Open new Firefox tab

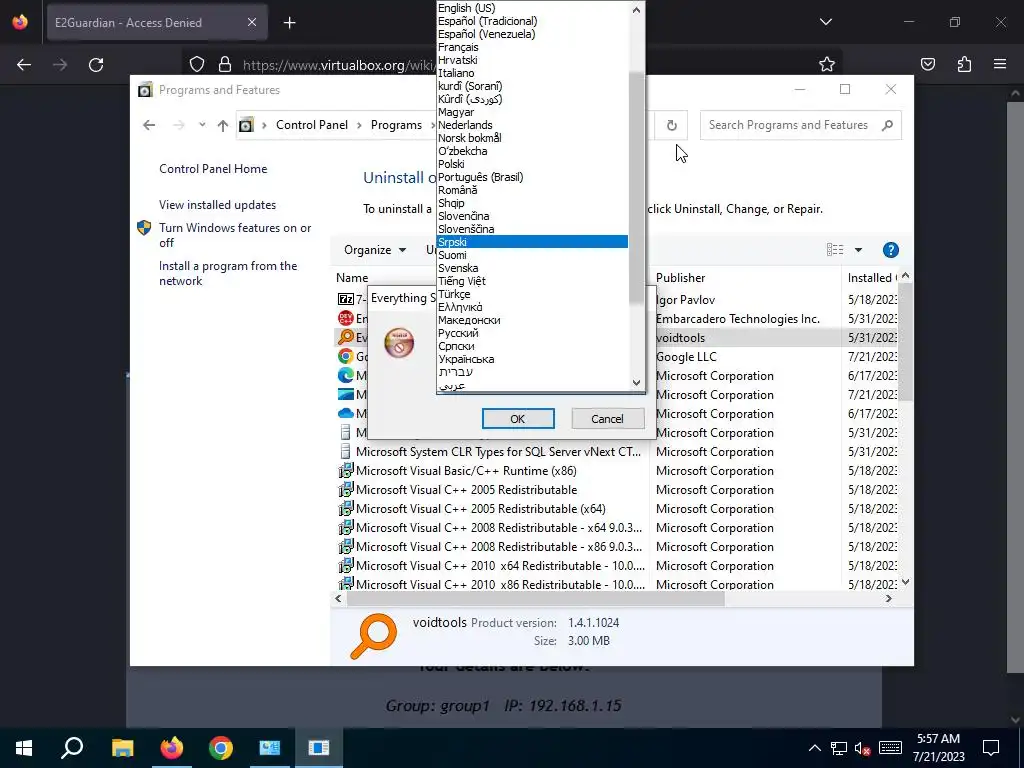tap(289, 23)
